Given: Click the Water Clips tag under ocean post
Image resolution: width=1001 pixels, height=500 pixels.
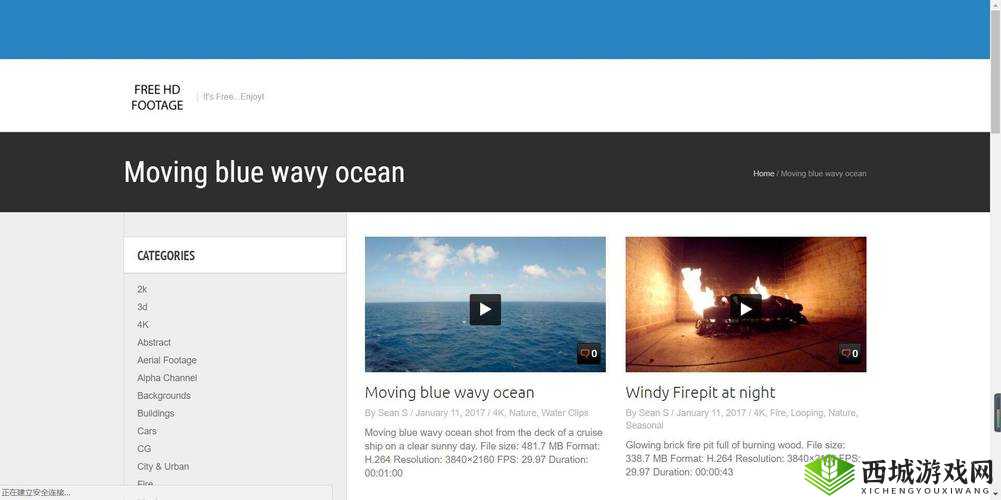Looking at the screenshot, I should (x=565, y=413).
